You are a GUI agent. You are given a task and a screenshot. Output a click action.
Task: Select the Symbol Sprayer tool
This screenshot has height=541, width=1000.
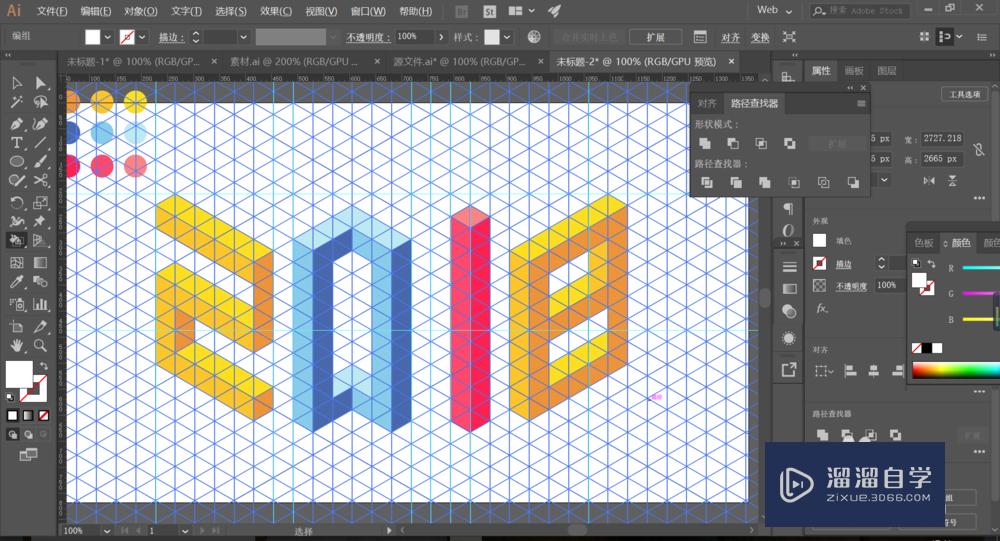[x=17, y=304]
